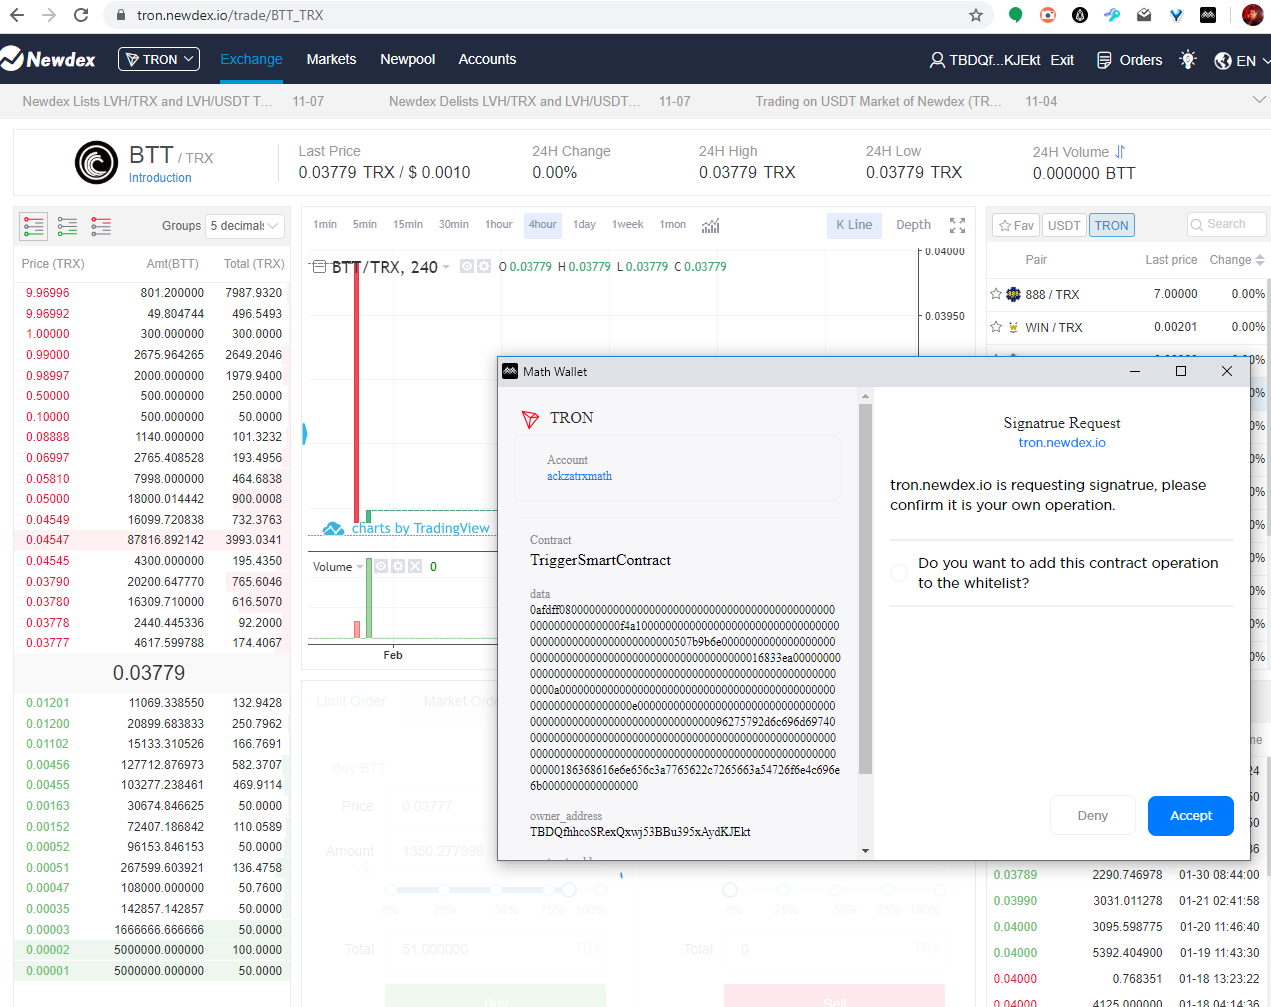Viewport: 1271px width, 1007px height.
Task: Select the 1week chart interval
Action: [x=628, y=225]
